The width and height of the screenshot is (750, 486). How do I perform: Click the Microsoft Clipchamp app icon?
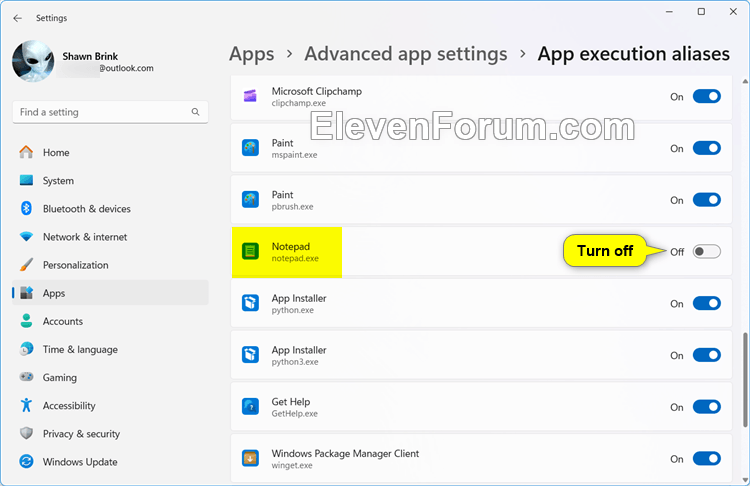(250, 96)
